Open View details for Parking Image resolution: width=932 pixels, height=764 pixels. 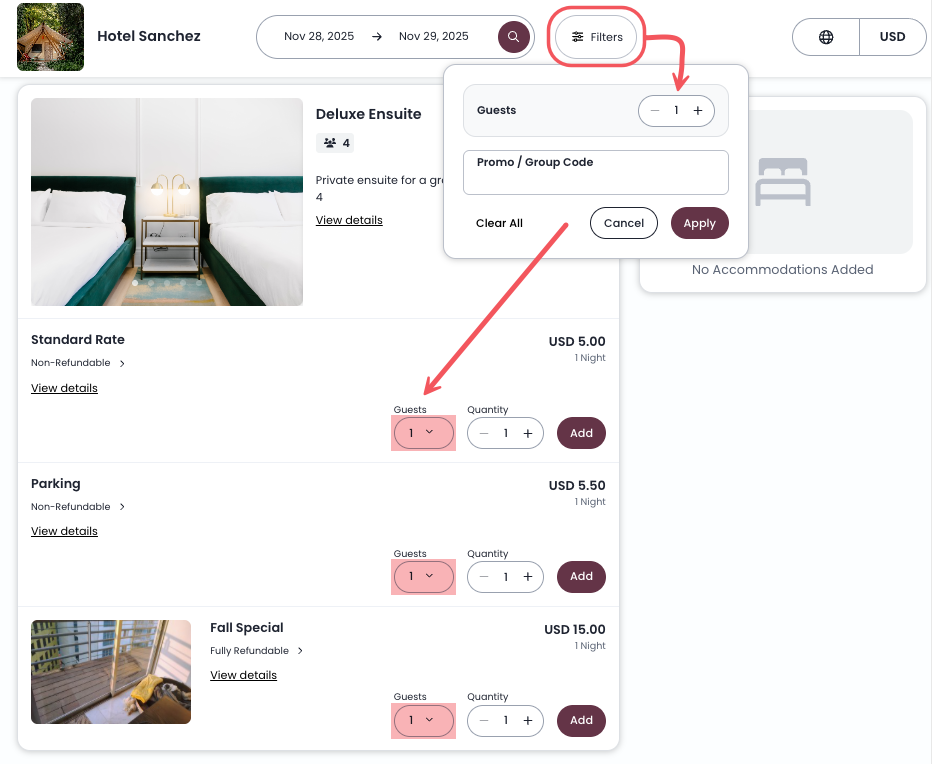point(64,531)
